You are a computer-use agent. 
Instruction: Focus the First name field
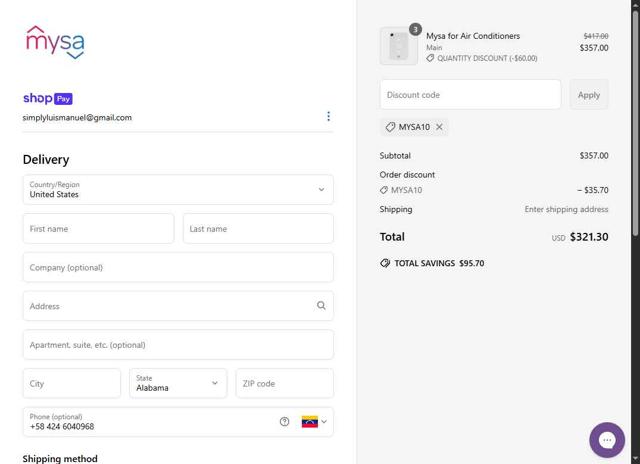(98, 229)
